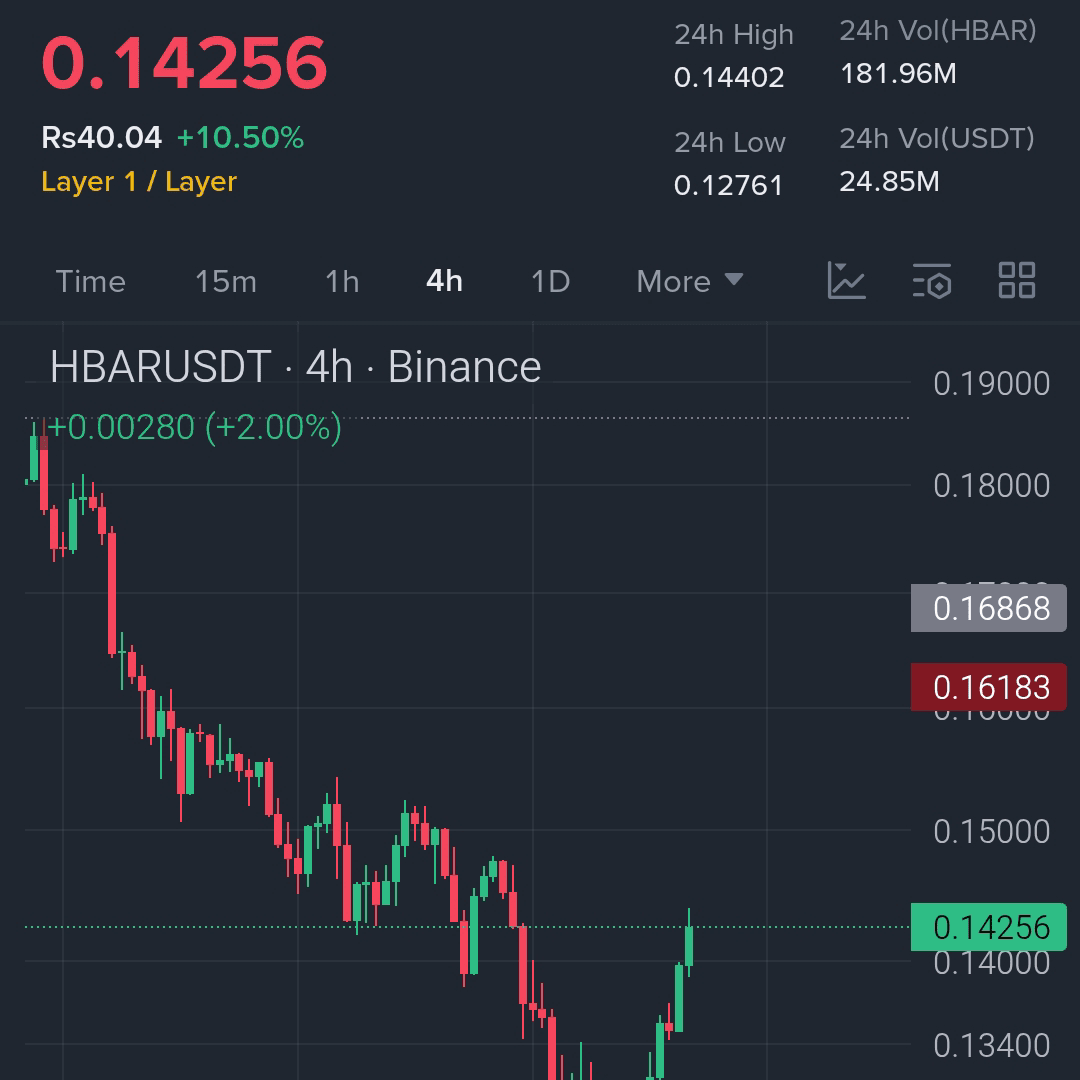This screenshot has width=1080, height=1080.
Task: Click the 24h Vol(HBAR) value 181.96M
Action: [898, 74]
